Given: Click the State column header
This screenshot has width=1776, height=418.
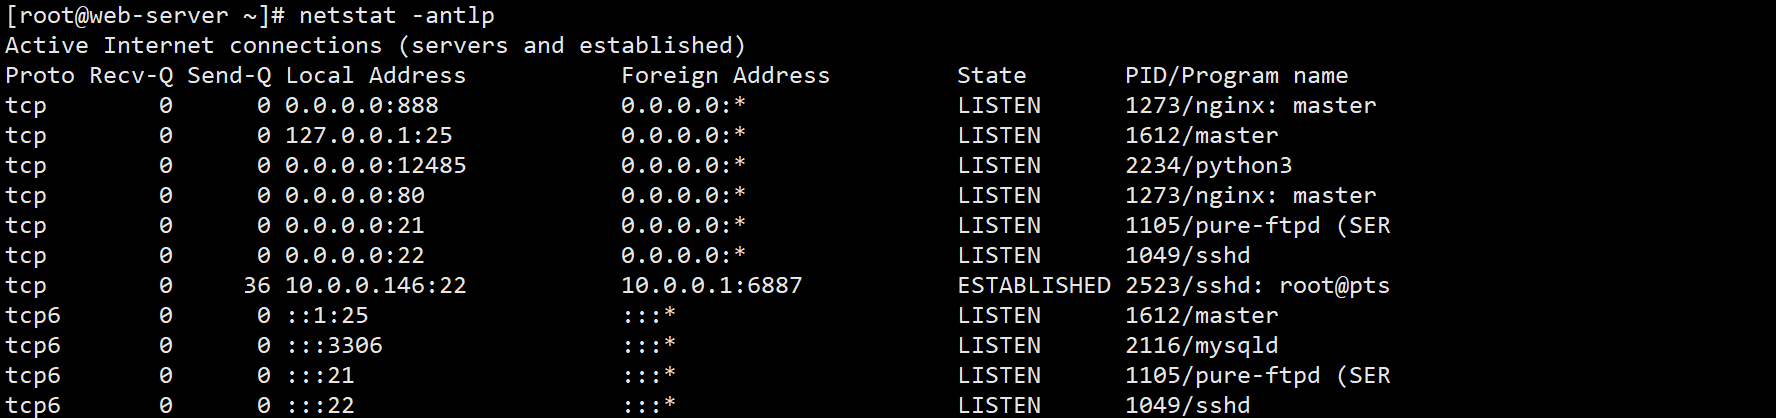Looking at the screenshot, I should [x=991, y=76].
